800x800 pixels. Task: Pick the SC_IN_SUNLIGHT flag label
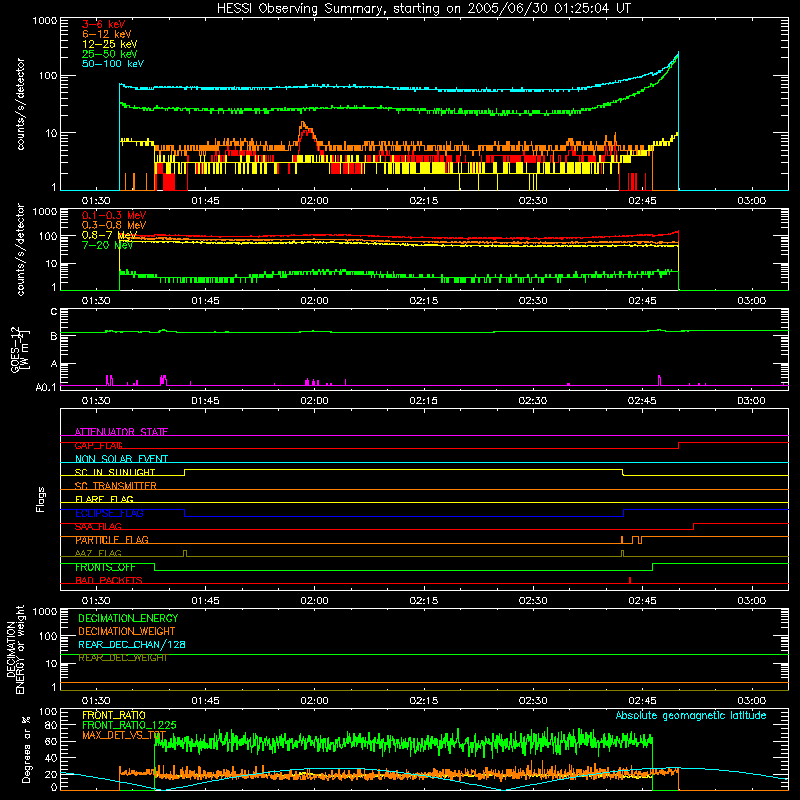[115, 472]
